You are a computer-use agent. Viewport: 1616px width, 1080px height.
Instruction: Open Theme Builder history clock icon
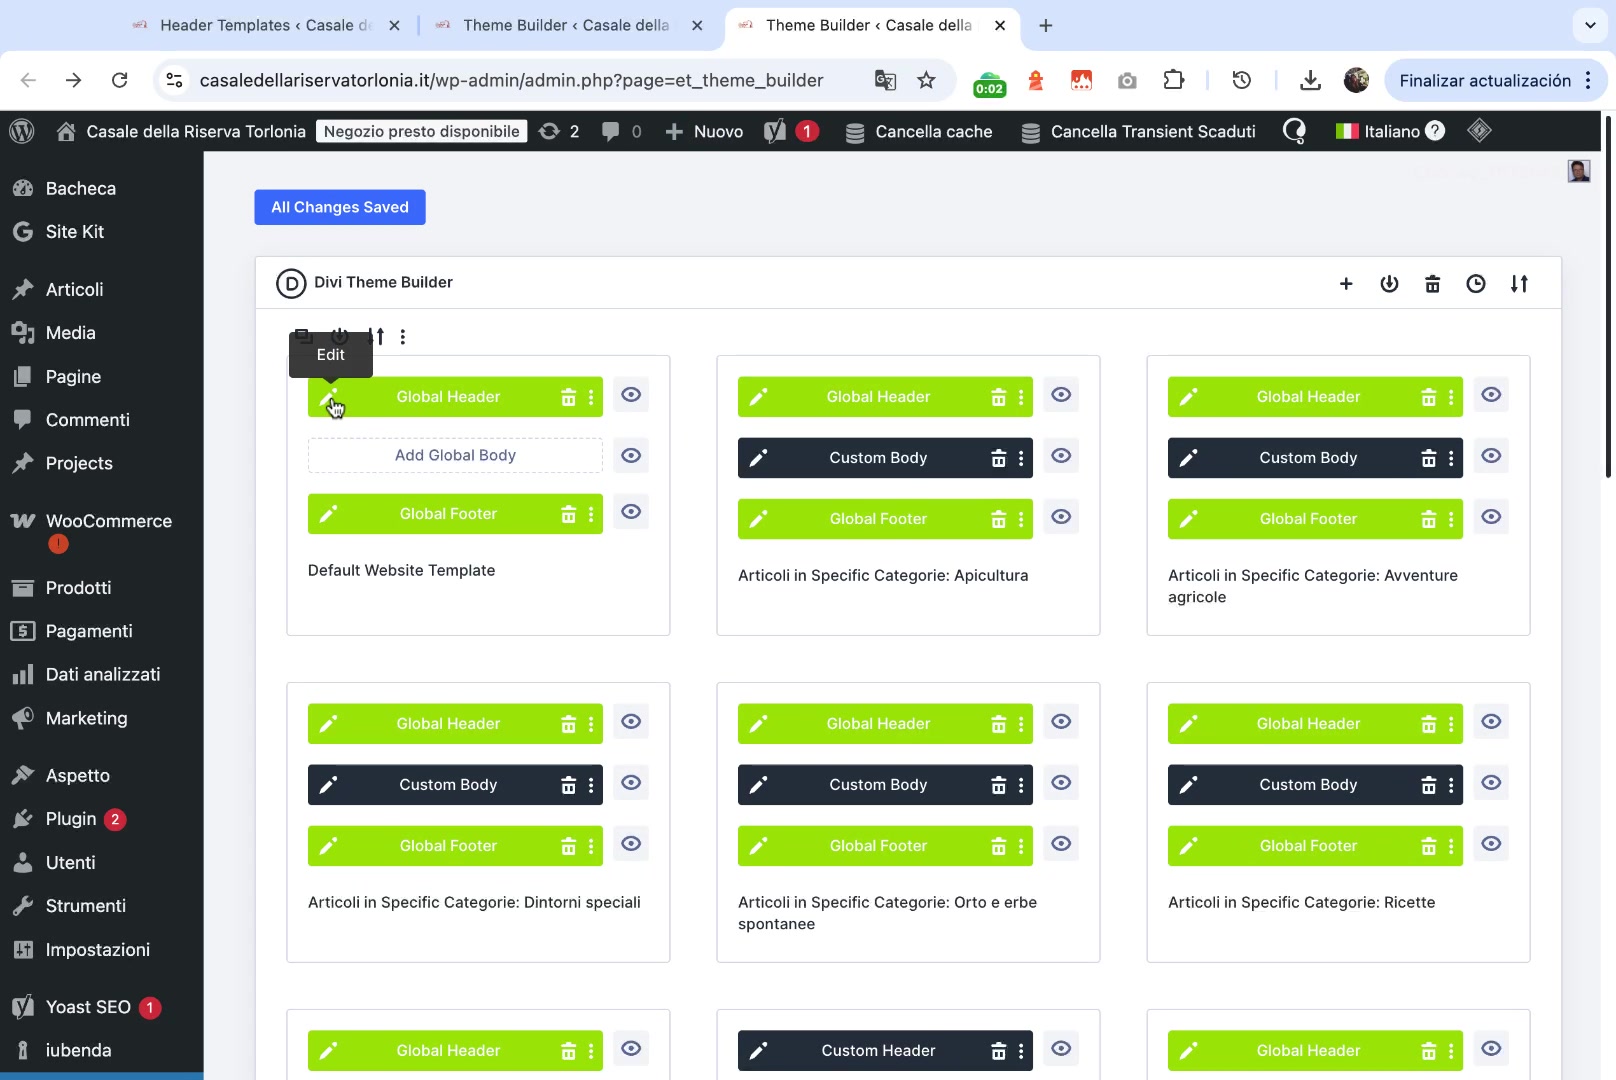[x=1475, y=284]
